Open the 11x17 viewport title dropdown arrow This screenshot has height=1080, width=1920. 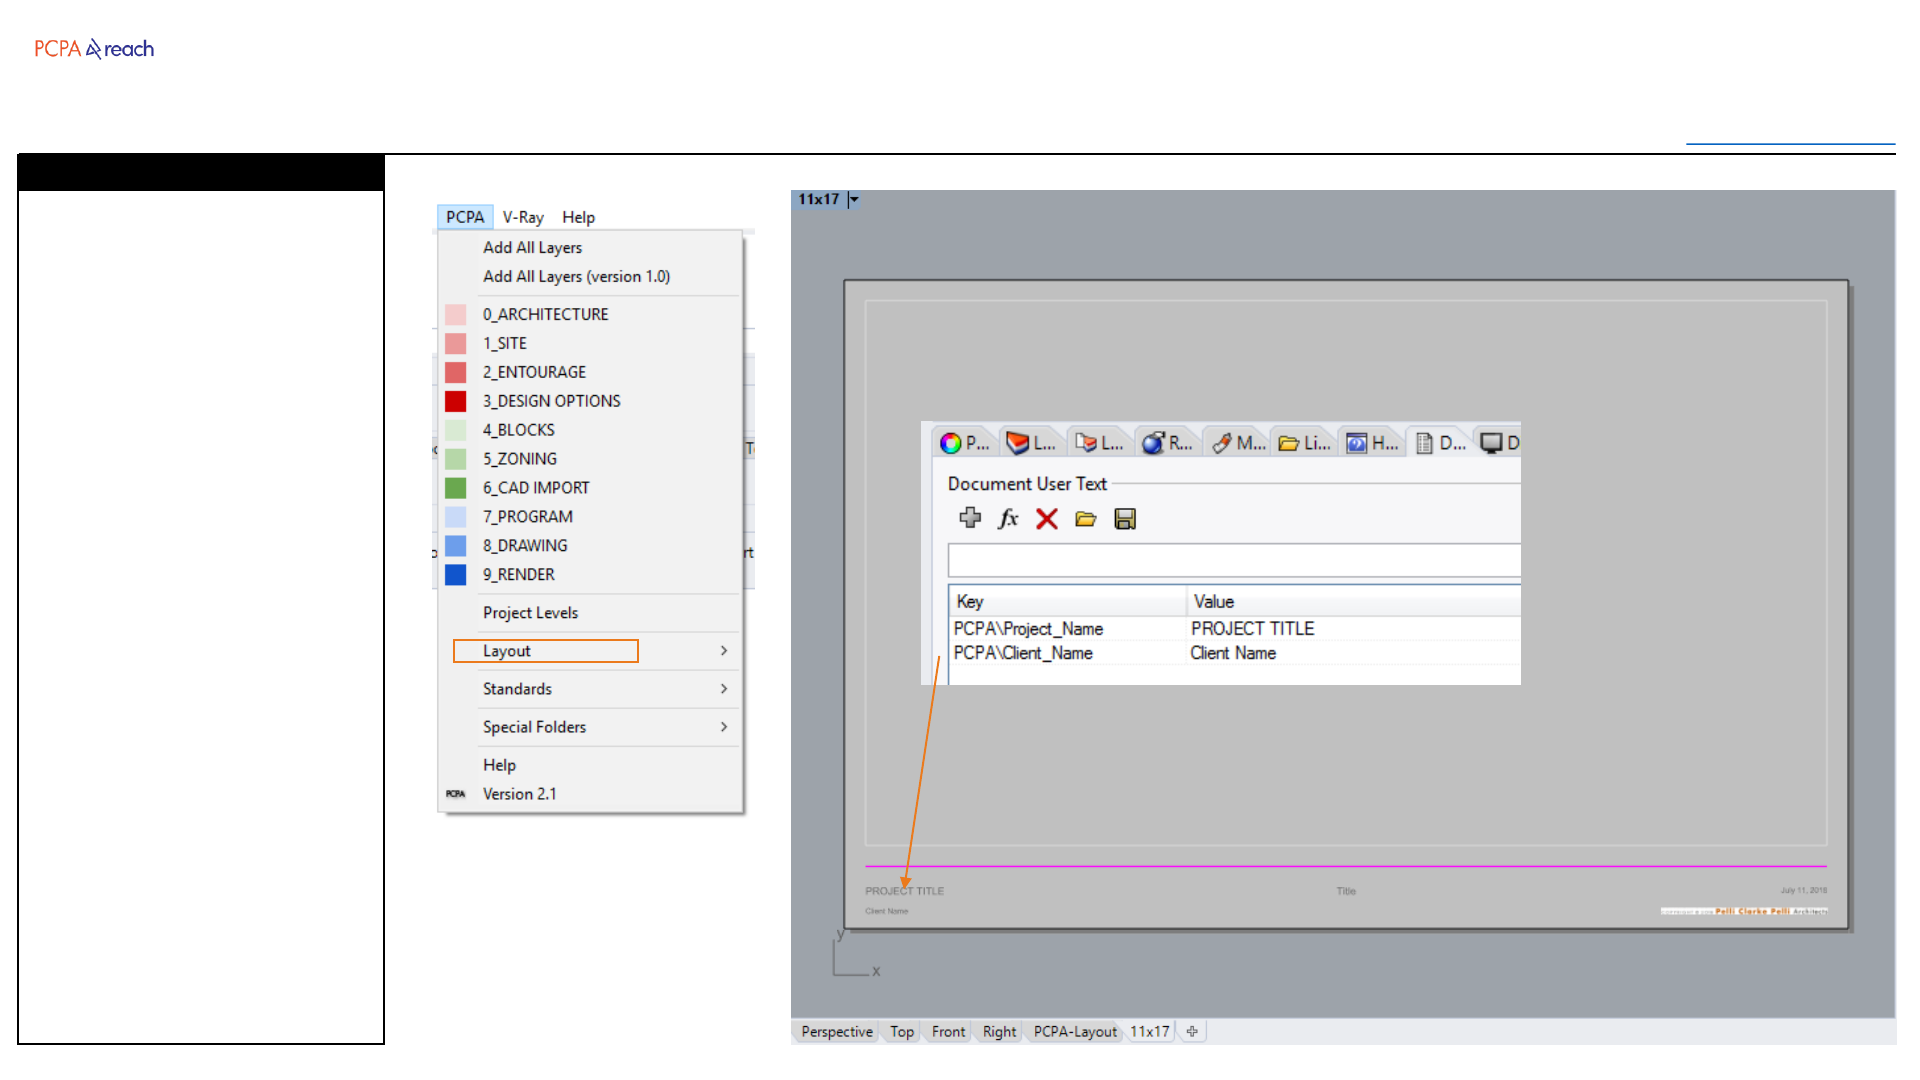pyautogui.click(x=854, y=200)
